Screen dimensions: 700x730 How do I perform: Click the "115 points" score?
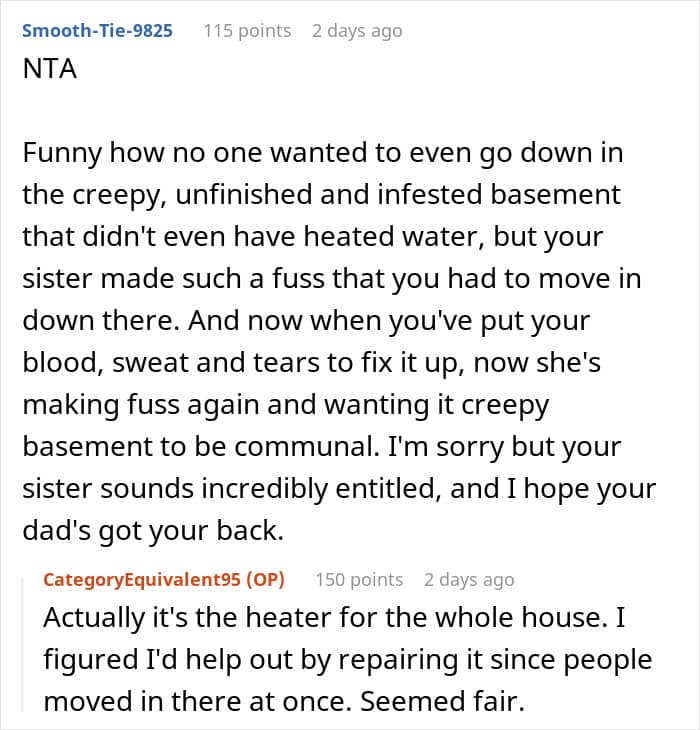click(x=247, y=31)
